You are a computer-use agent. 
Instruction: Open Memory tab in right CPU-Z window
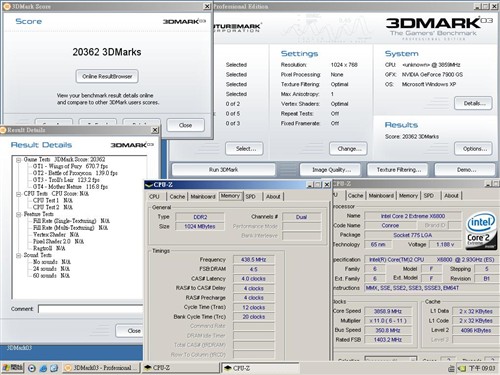[x=408, y=196]
